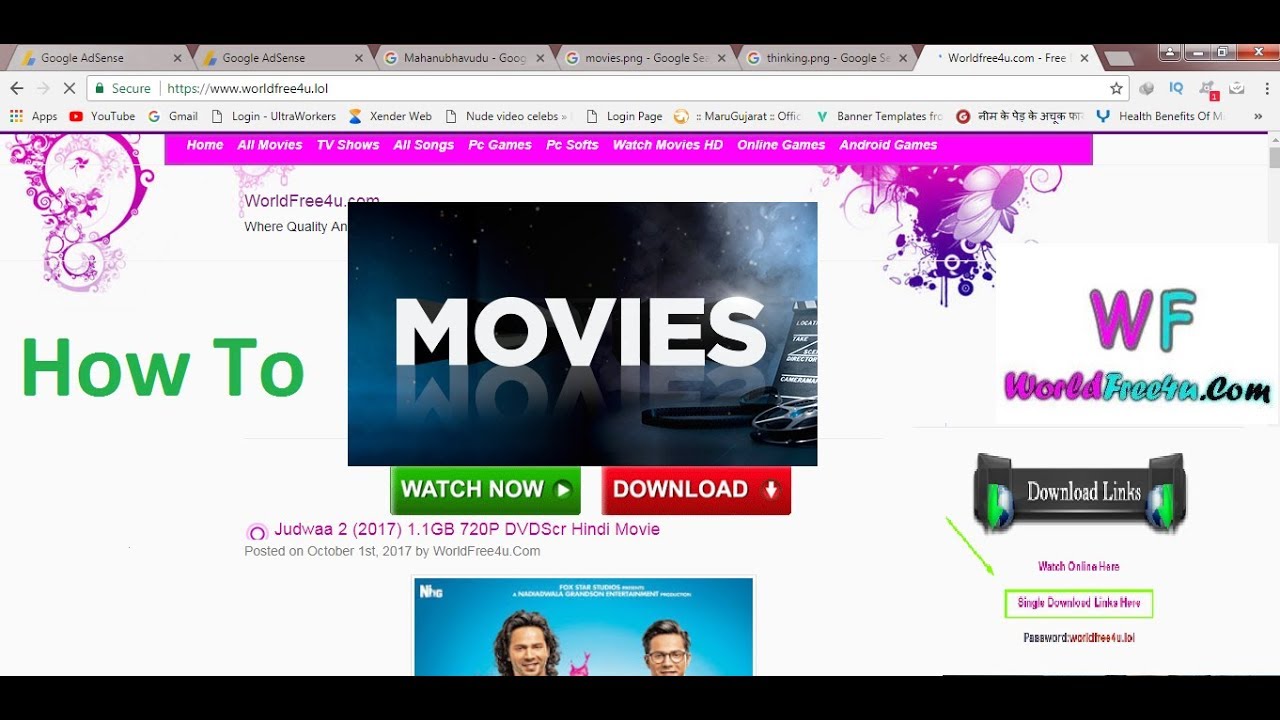Click the Secure padlock indicator

click(x=122, y=88)
